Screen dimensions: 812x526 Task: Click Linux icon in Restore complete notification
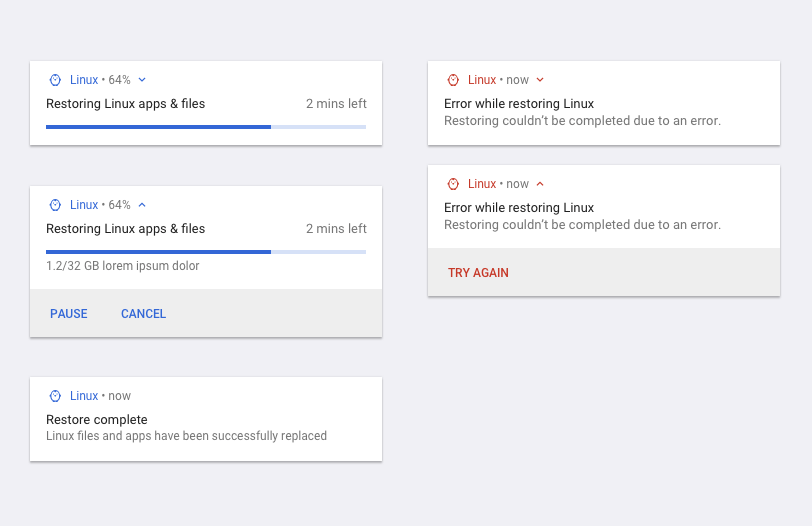point(55,396)
